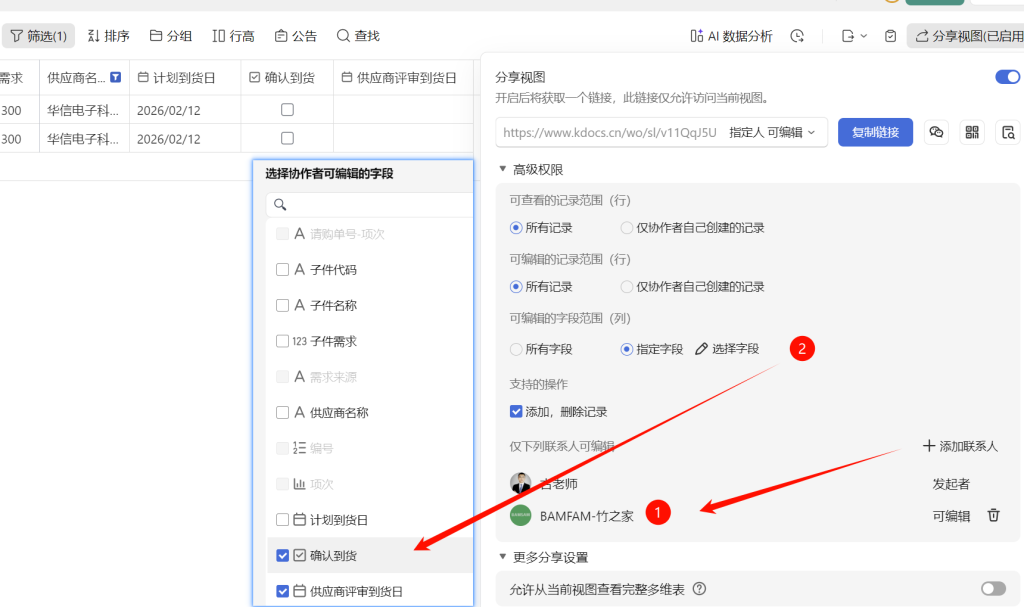Open the 分组 group tool
The image size is (1024, 607).
tap(170, 36)
